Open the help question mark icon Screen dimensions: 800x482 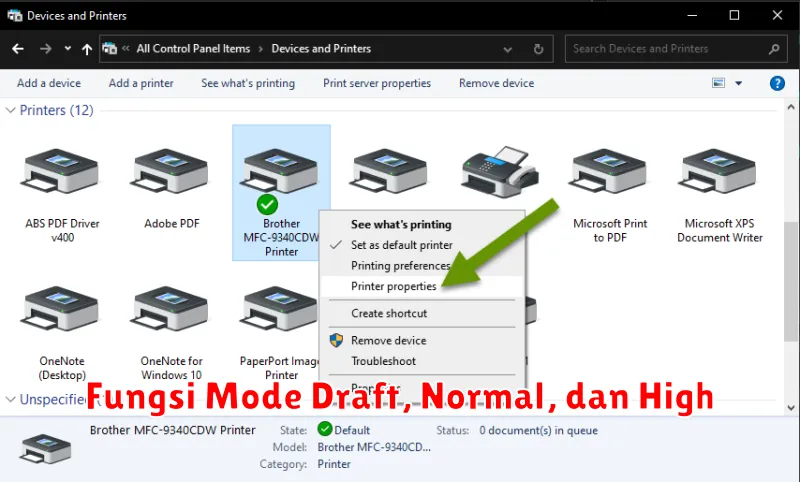[x=777, y=83]
